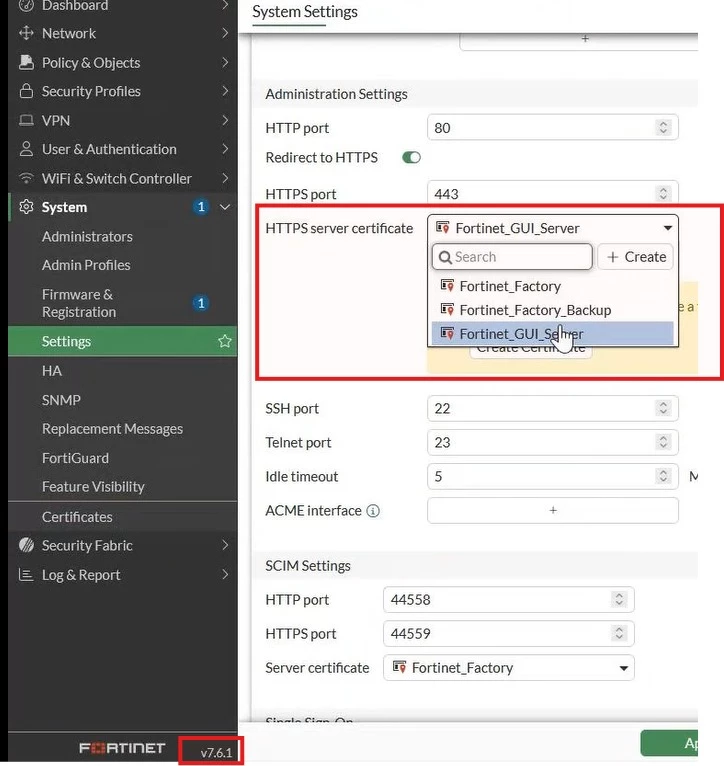Click the Telnet port field
The image size is (724, 766).
click(x=553, y=443)
